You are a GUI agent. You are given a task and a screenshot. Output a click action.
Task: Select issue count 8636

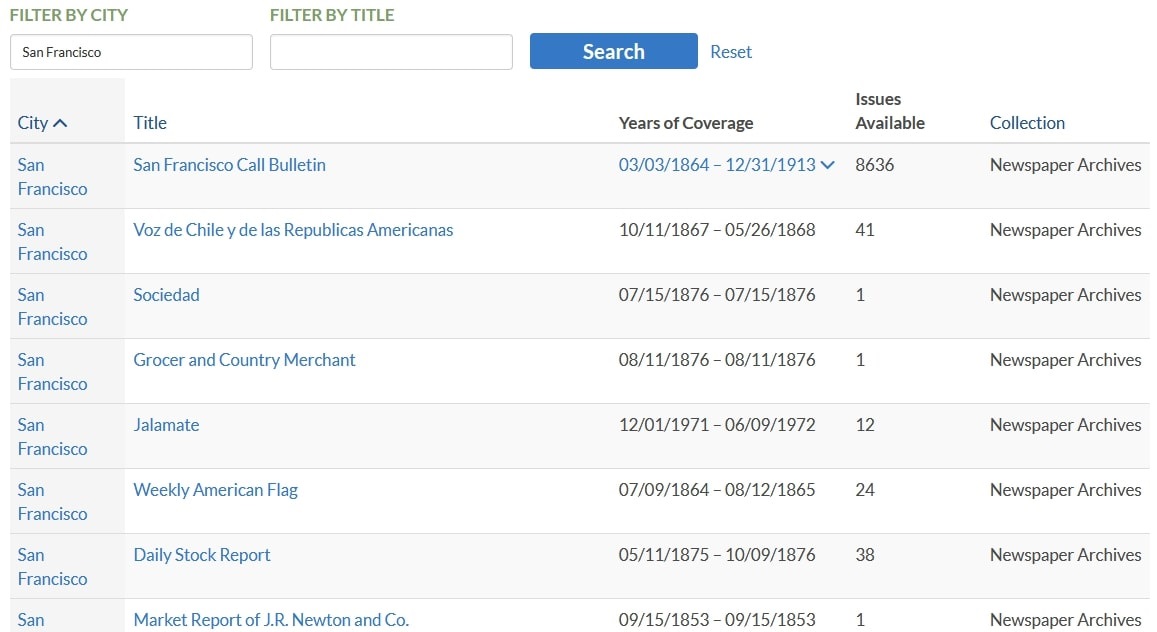(x=874, y=165)
